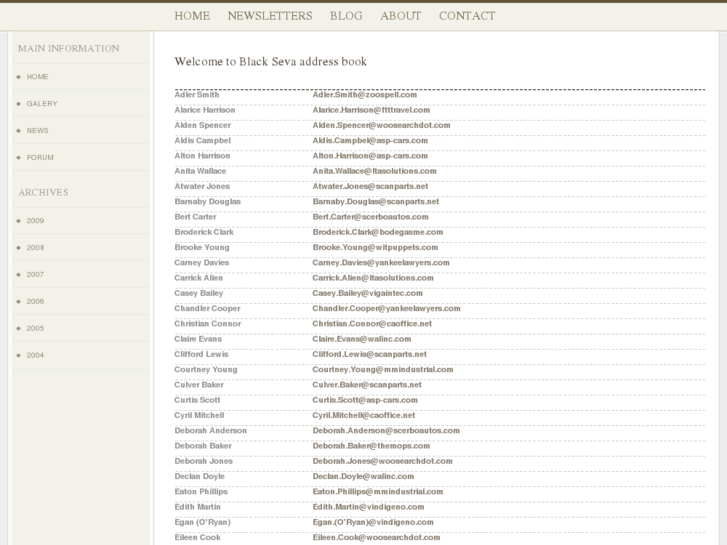Click email Brooke.Young@witpuppets.com

click(375, 248)
